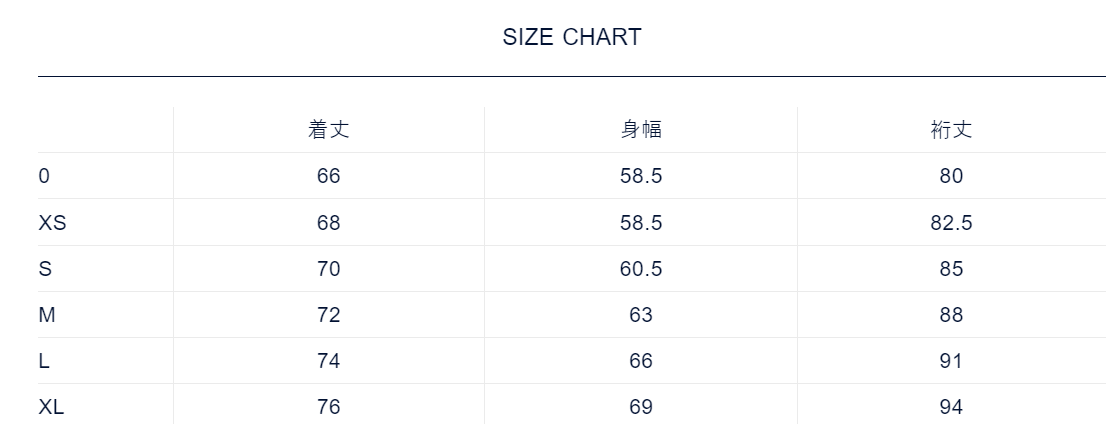1108x424 pixels.
Task: Click the XL size row label
Action: 52,407
